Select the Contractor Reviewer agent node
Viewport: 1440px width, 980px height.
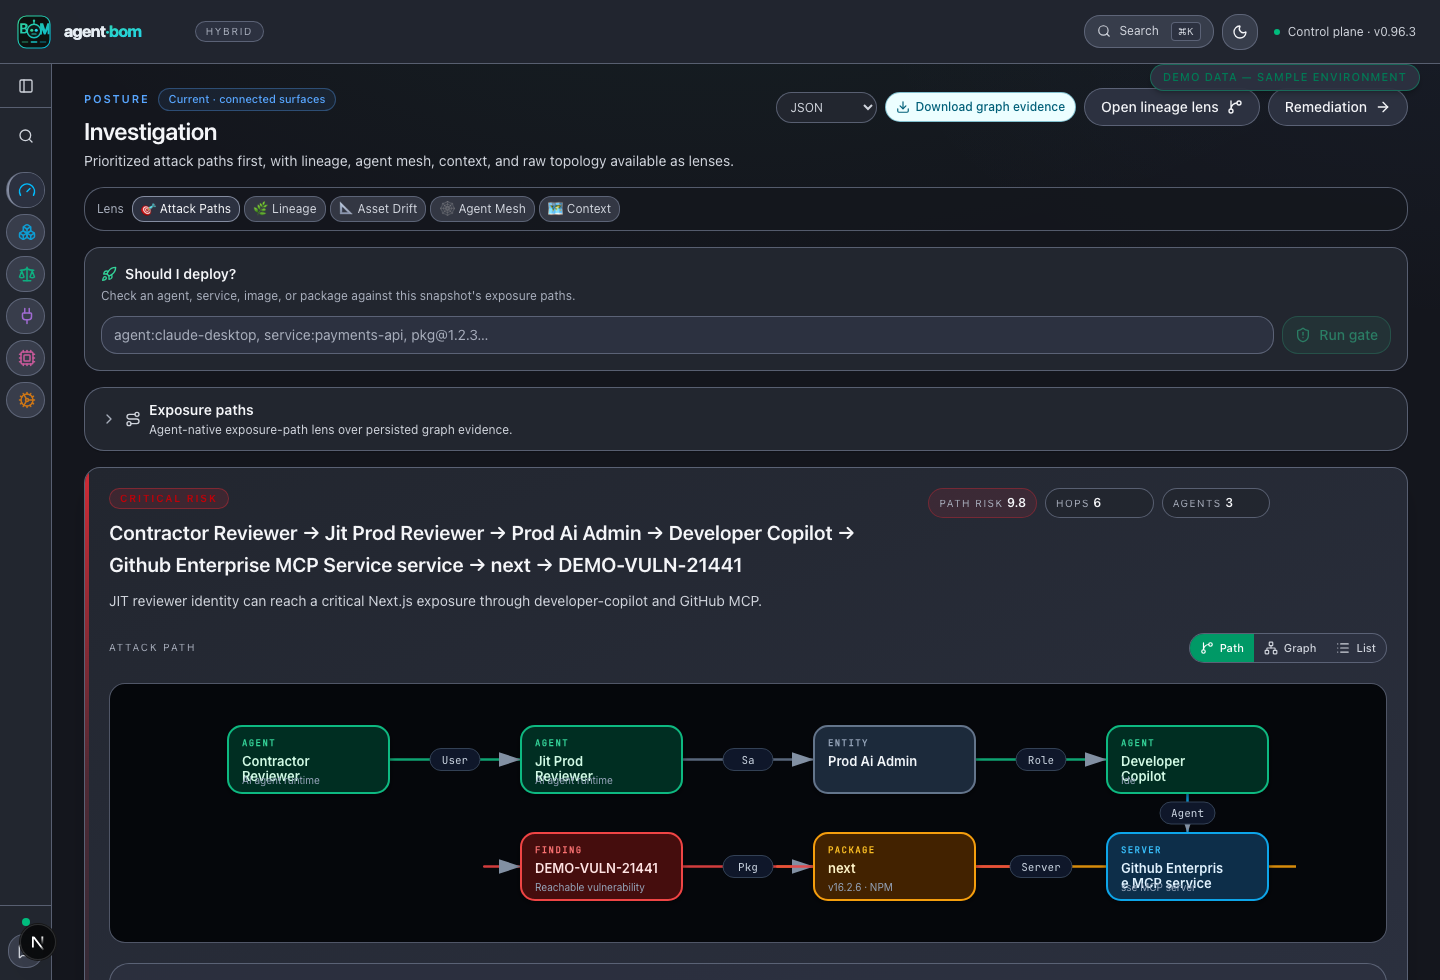tap(309, 760)
